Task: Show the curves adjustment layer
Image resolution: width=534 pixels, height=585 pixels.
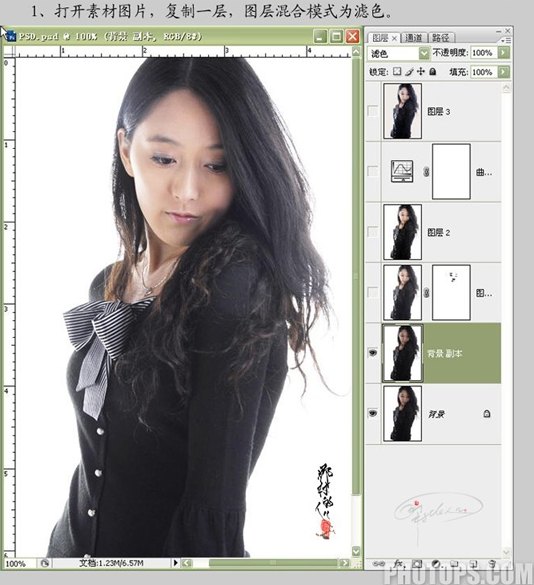Action: pos(373,171)
